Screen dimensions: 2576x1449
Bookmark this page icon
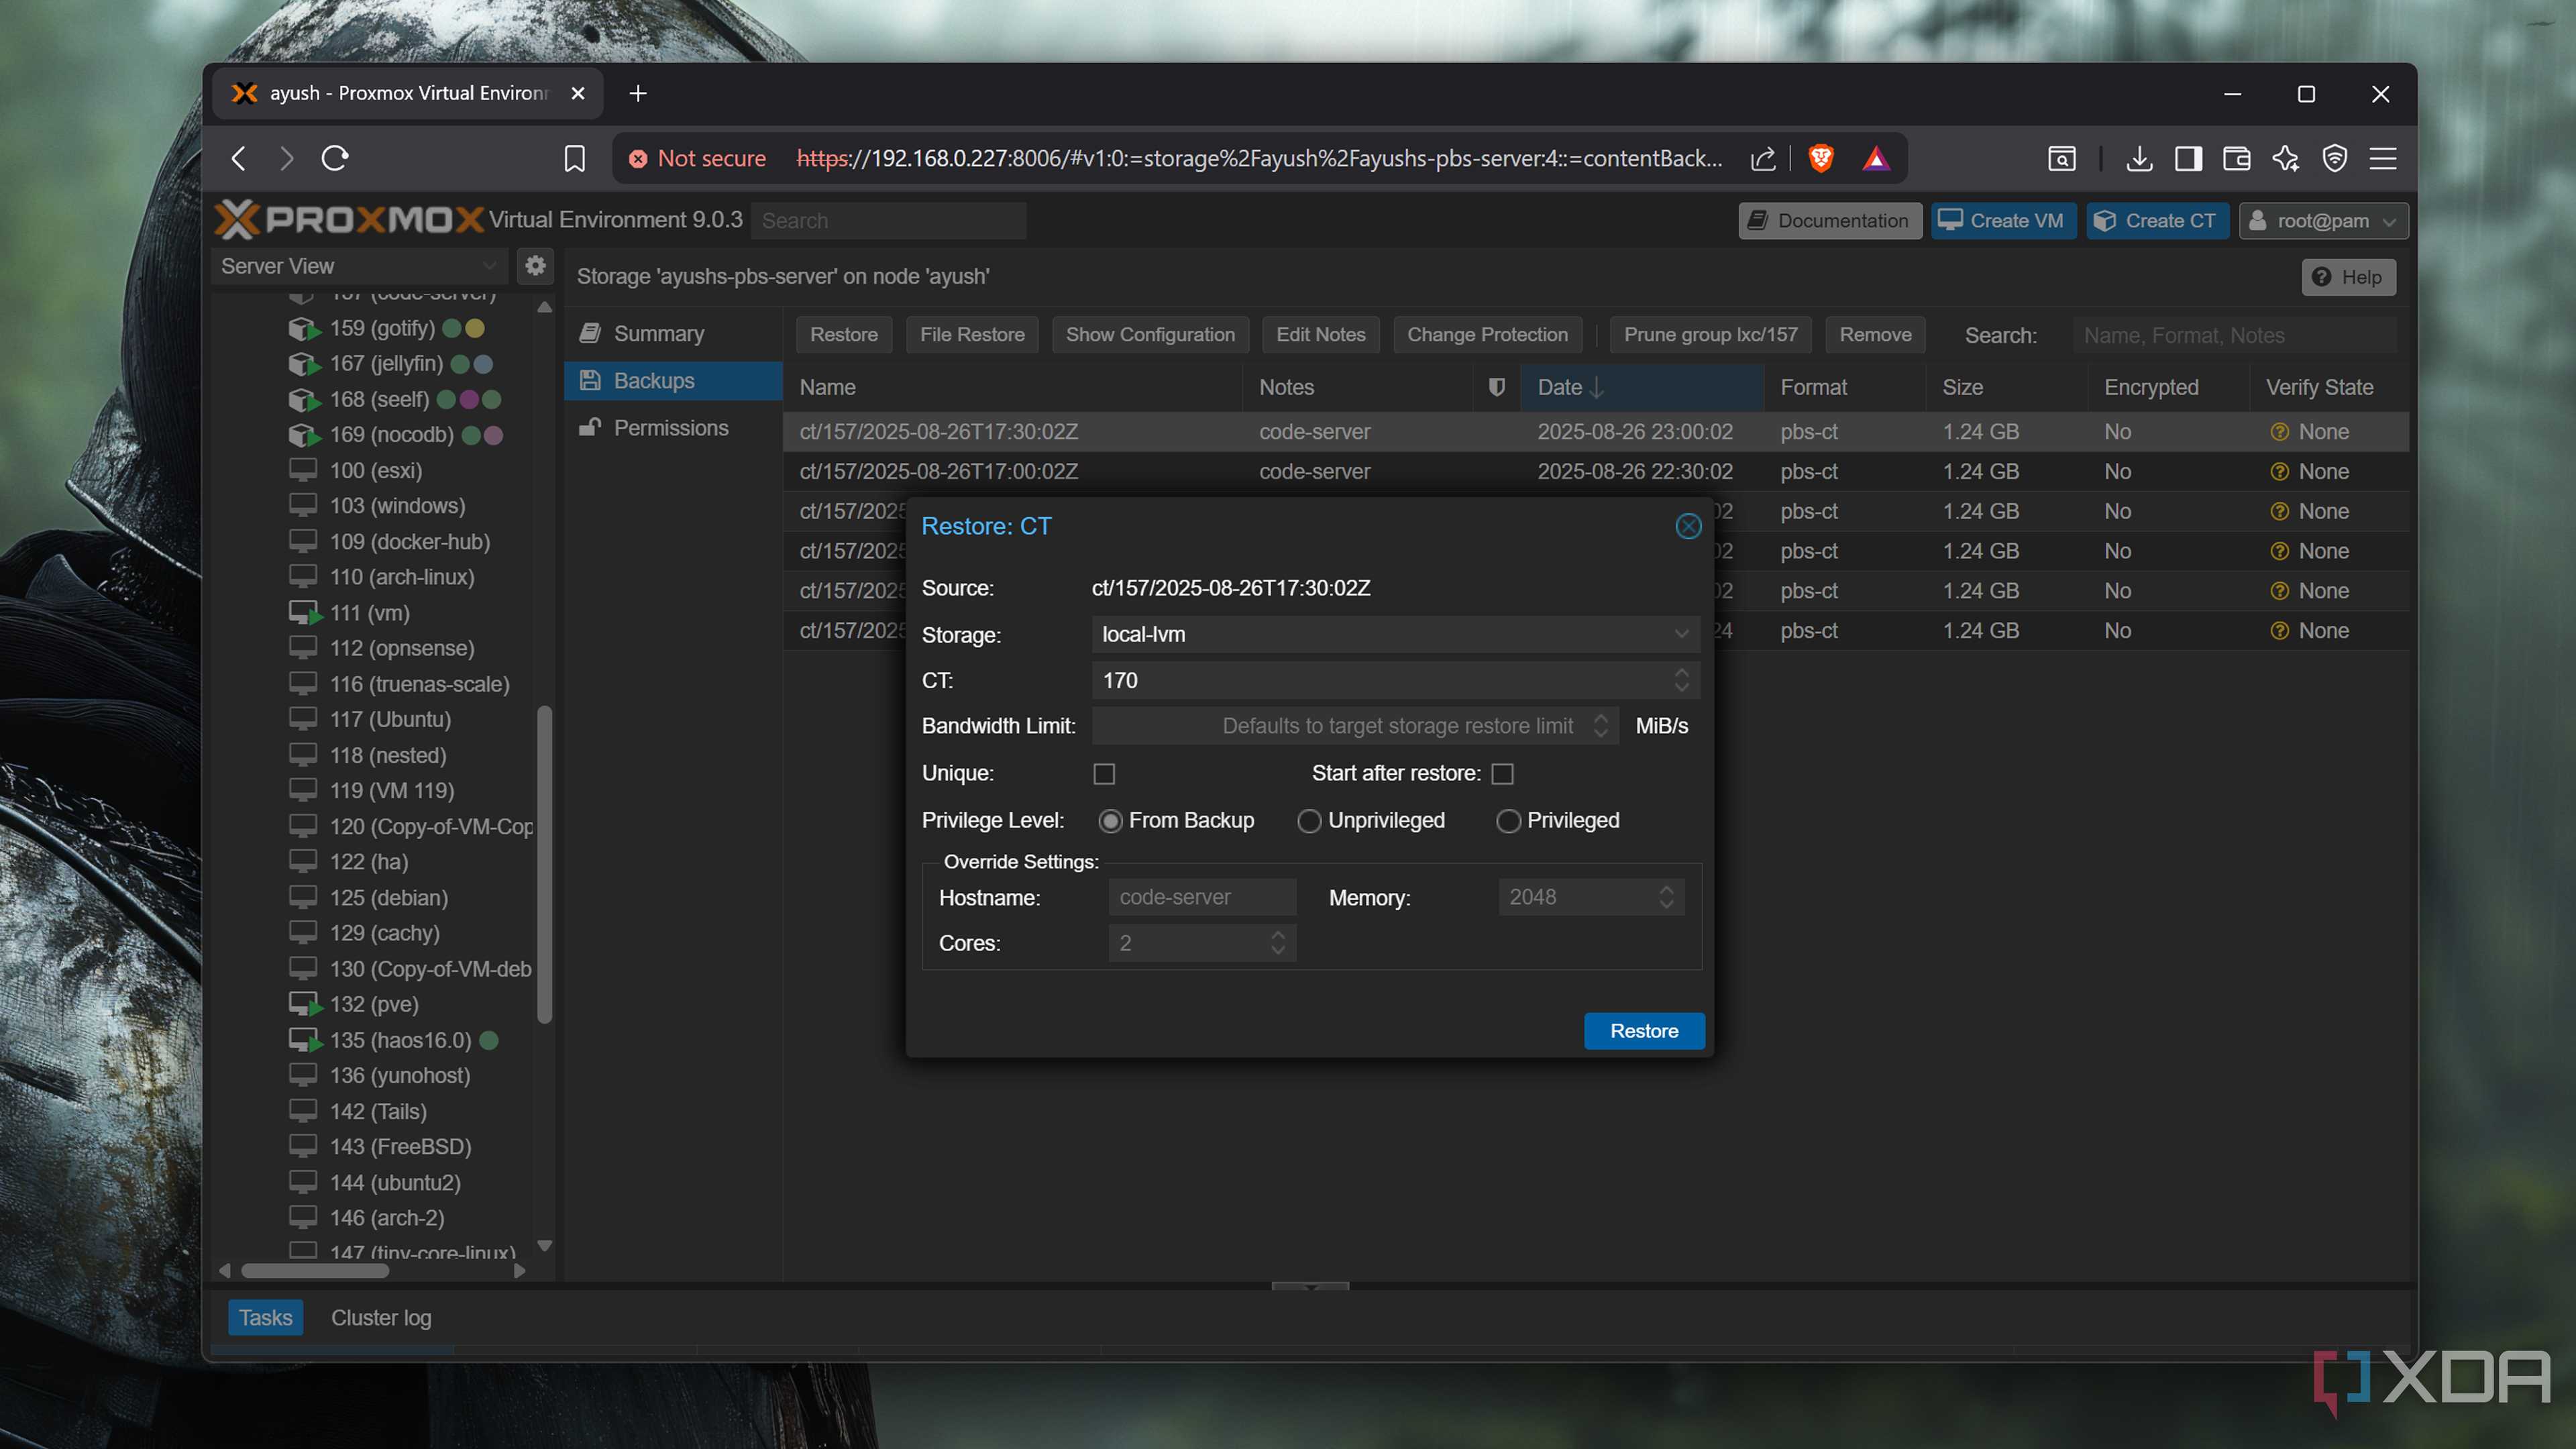(x=574, y=158)
